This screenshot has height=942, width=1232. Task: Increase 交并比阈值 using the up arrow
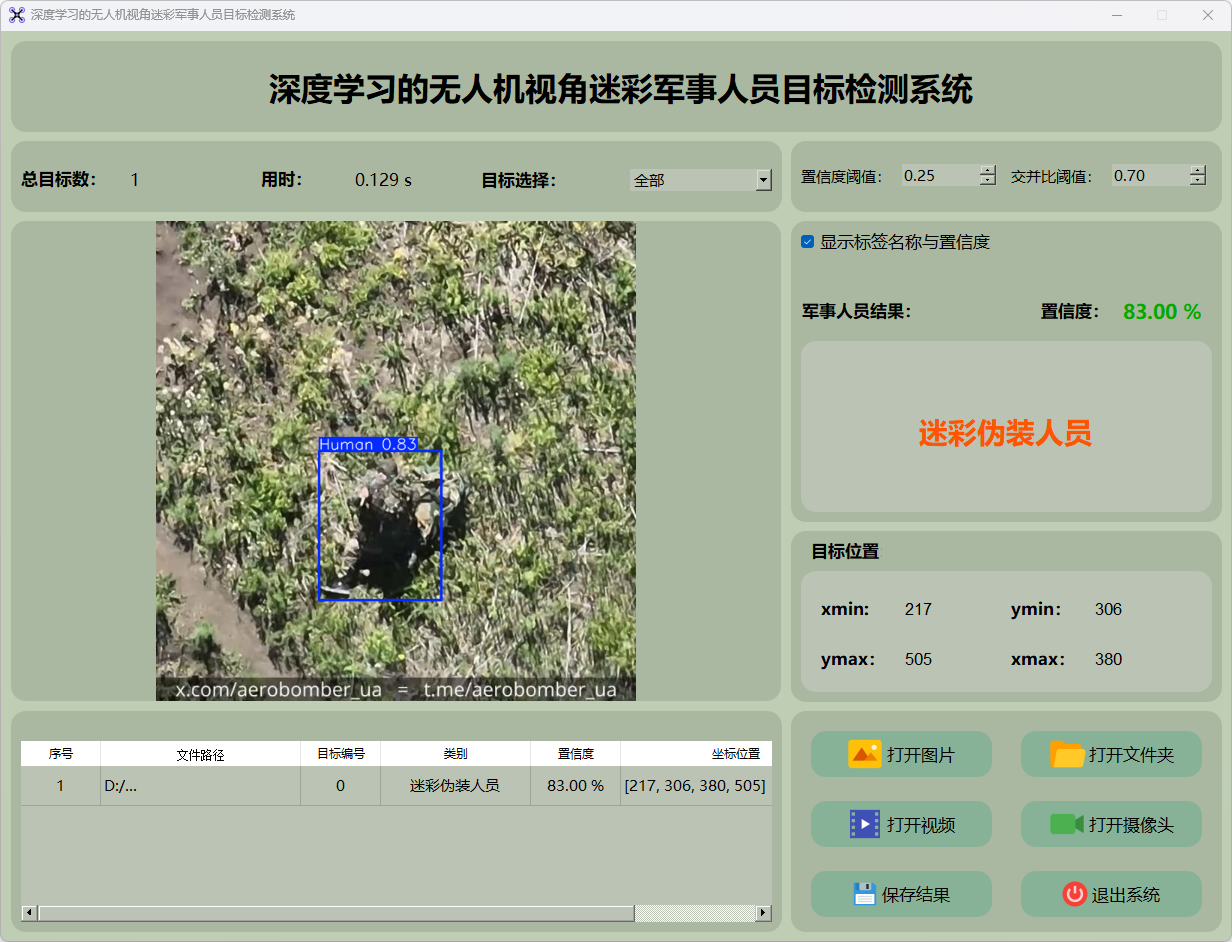click(1198, 170)
